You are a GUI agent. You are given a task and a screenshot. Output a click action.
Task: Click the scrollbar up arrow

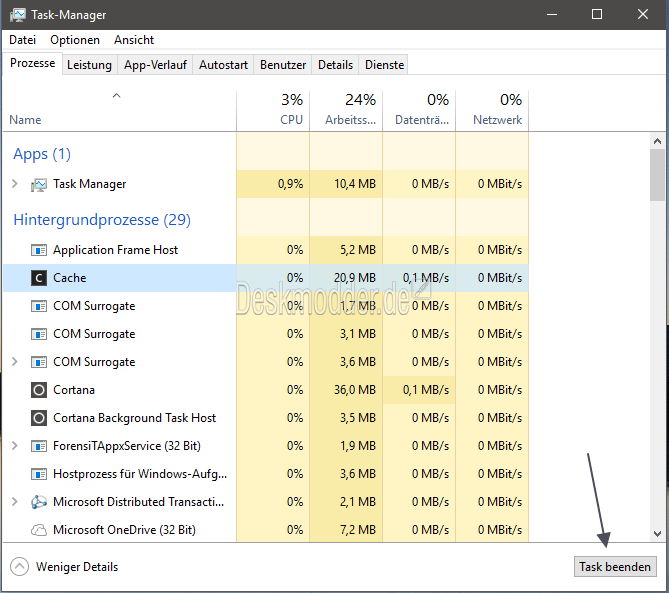[657, 141]
